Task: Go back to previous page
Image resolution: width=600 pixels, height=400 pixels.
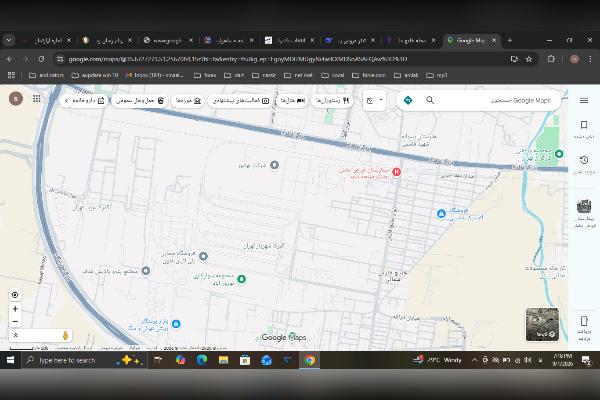Action: (x=10, y=59)
